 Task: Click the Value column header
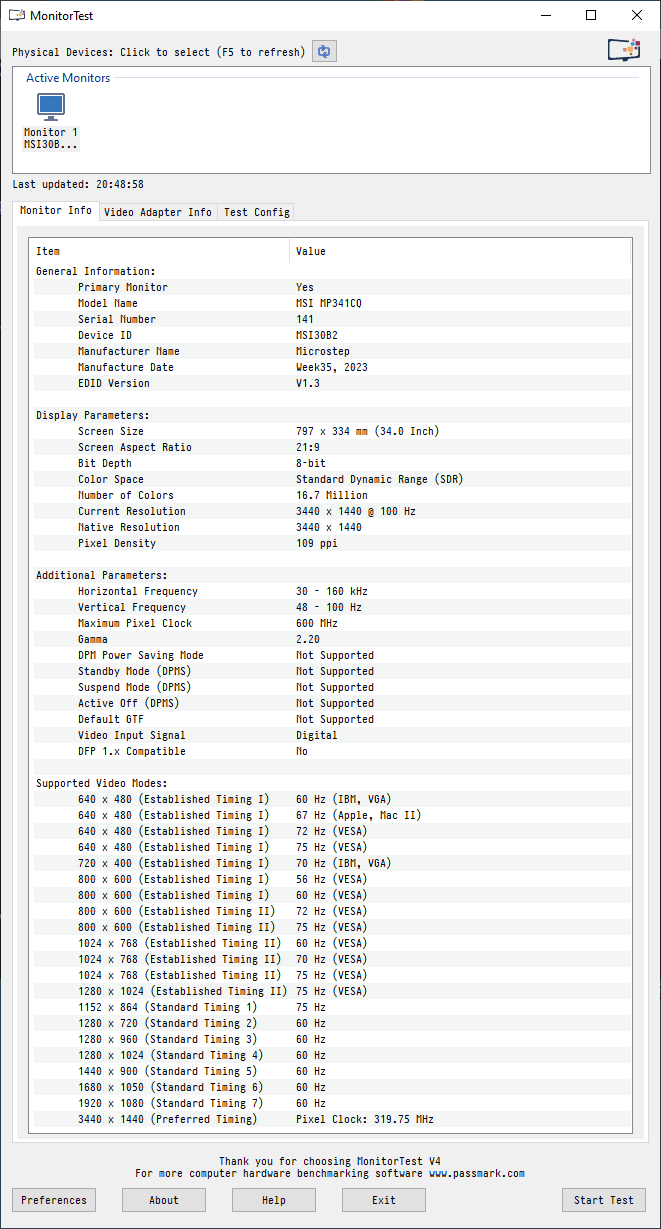(x=460, y=251)
